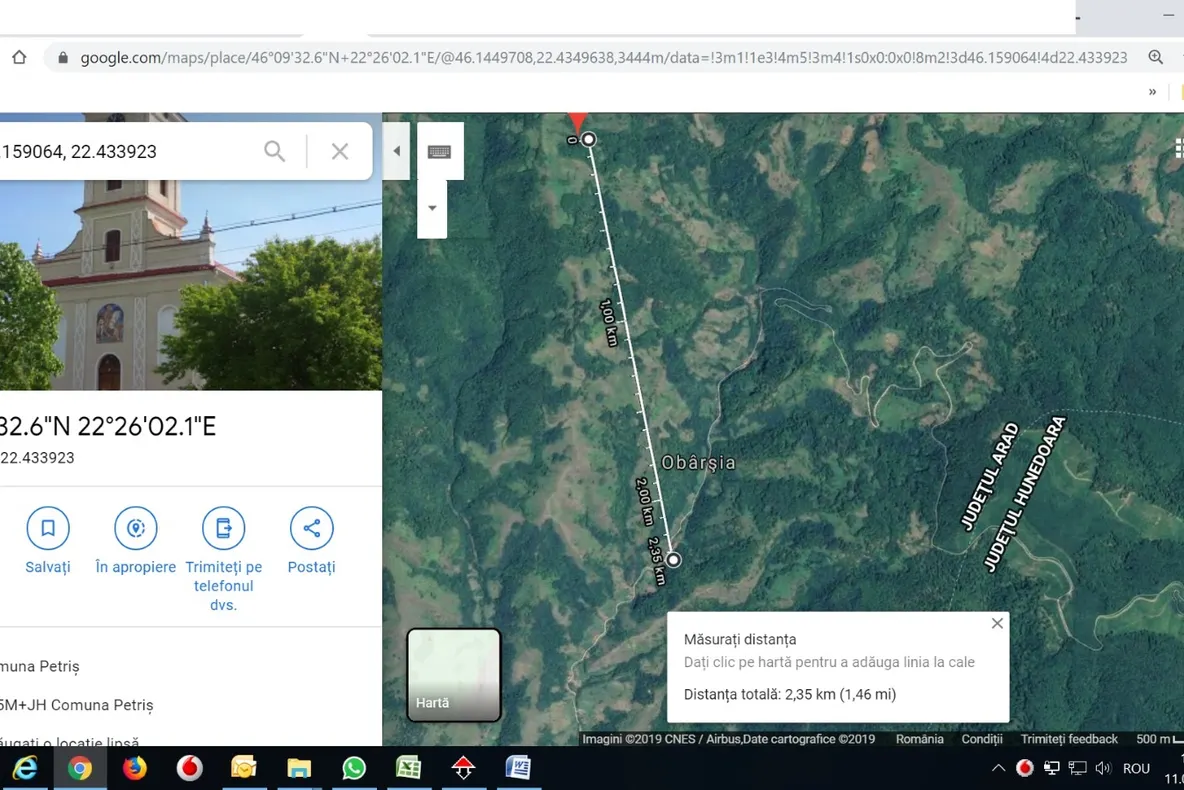The image size is (1184, 790).
Task: Click the JUDEȚUL HUNEDOARA border label
Action: click(x=1024, y=494)
